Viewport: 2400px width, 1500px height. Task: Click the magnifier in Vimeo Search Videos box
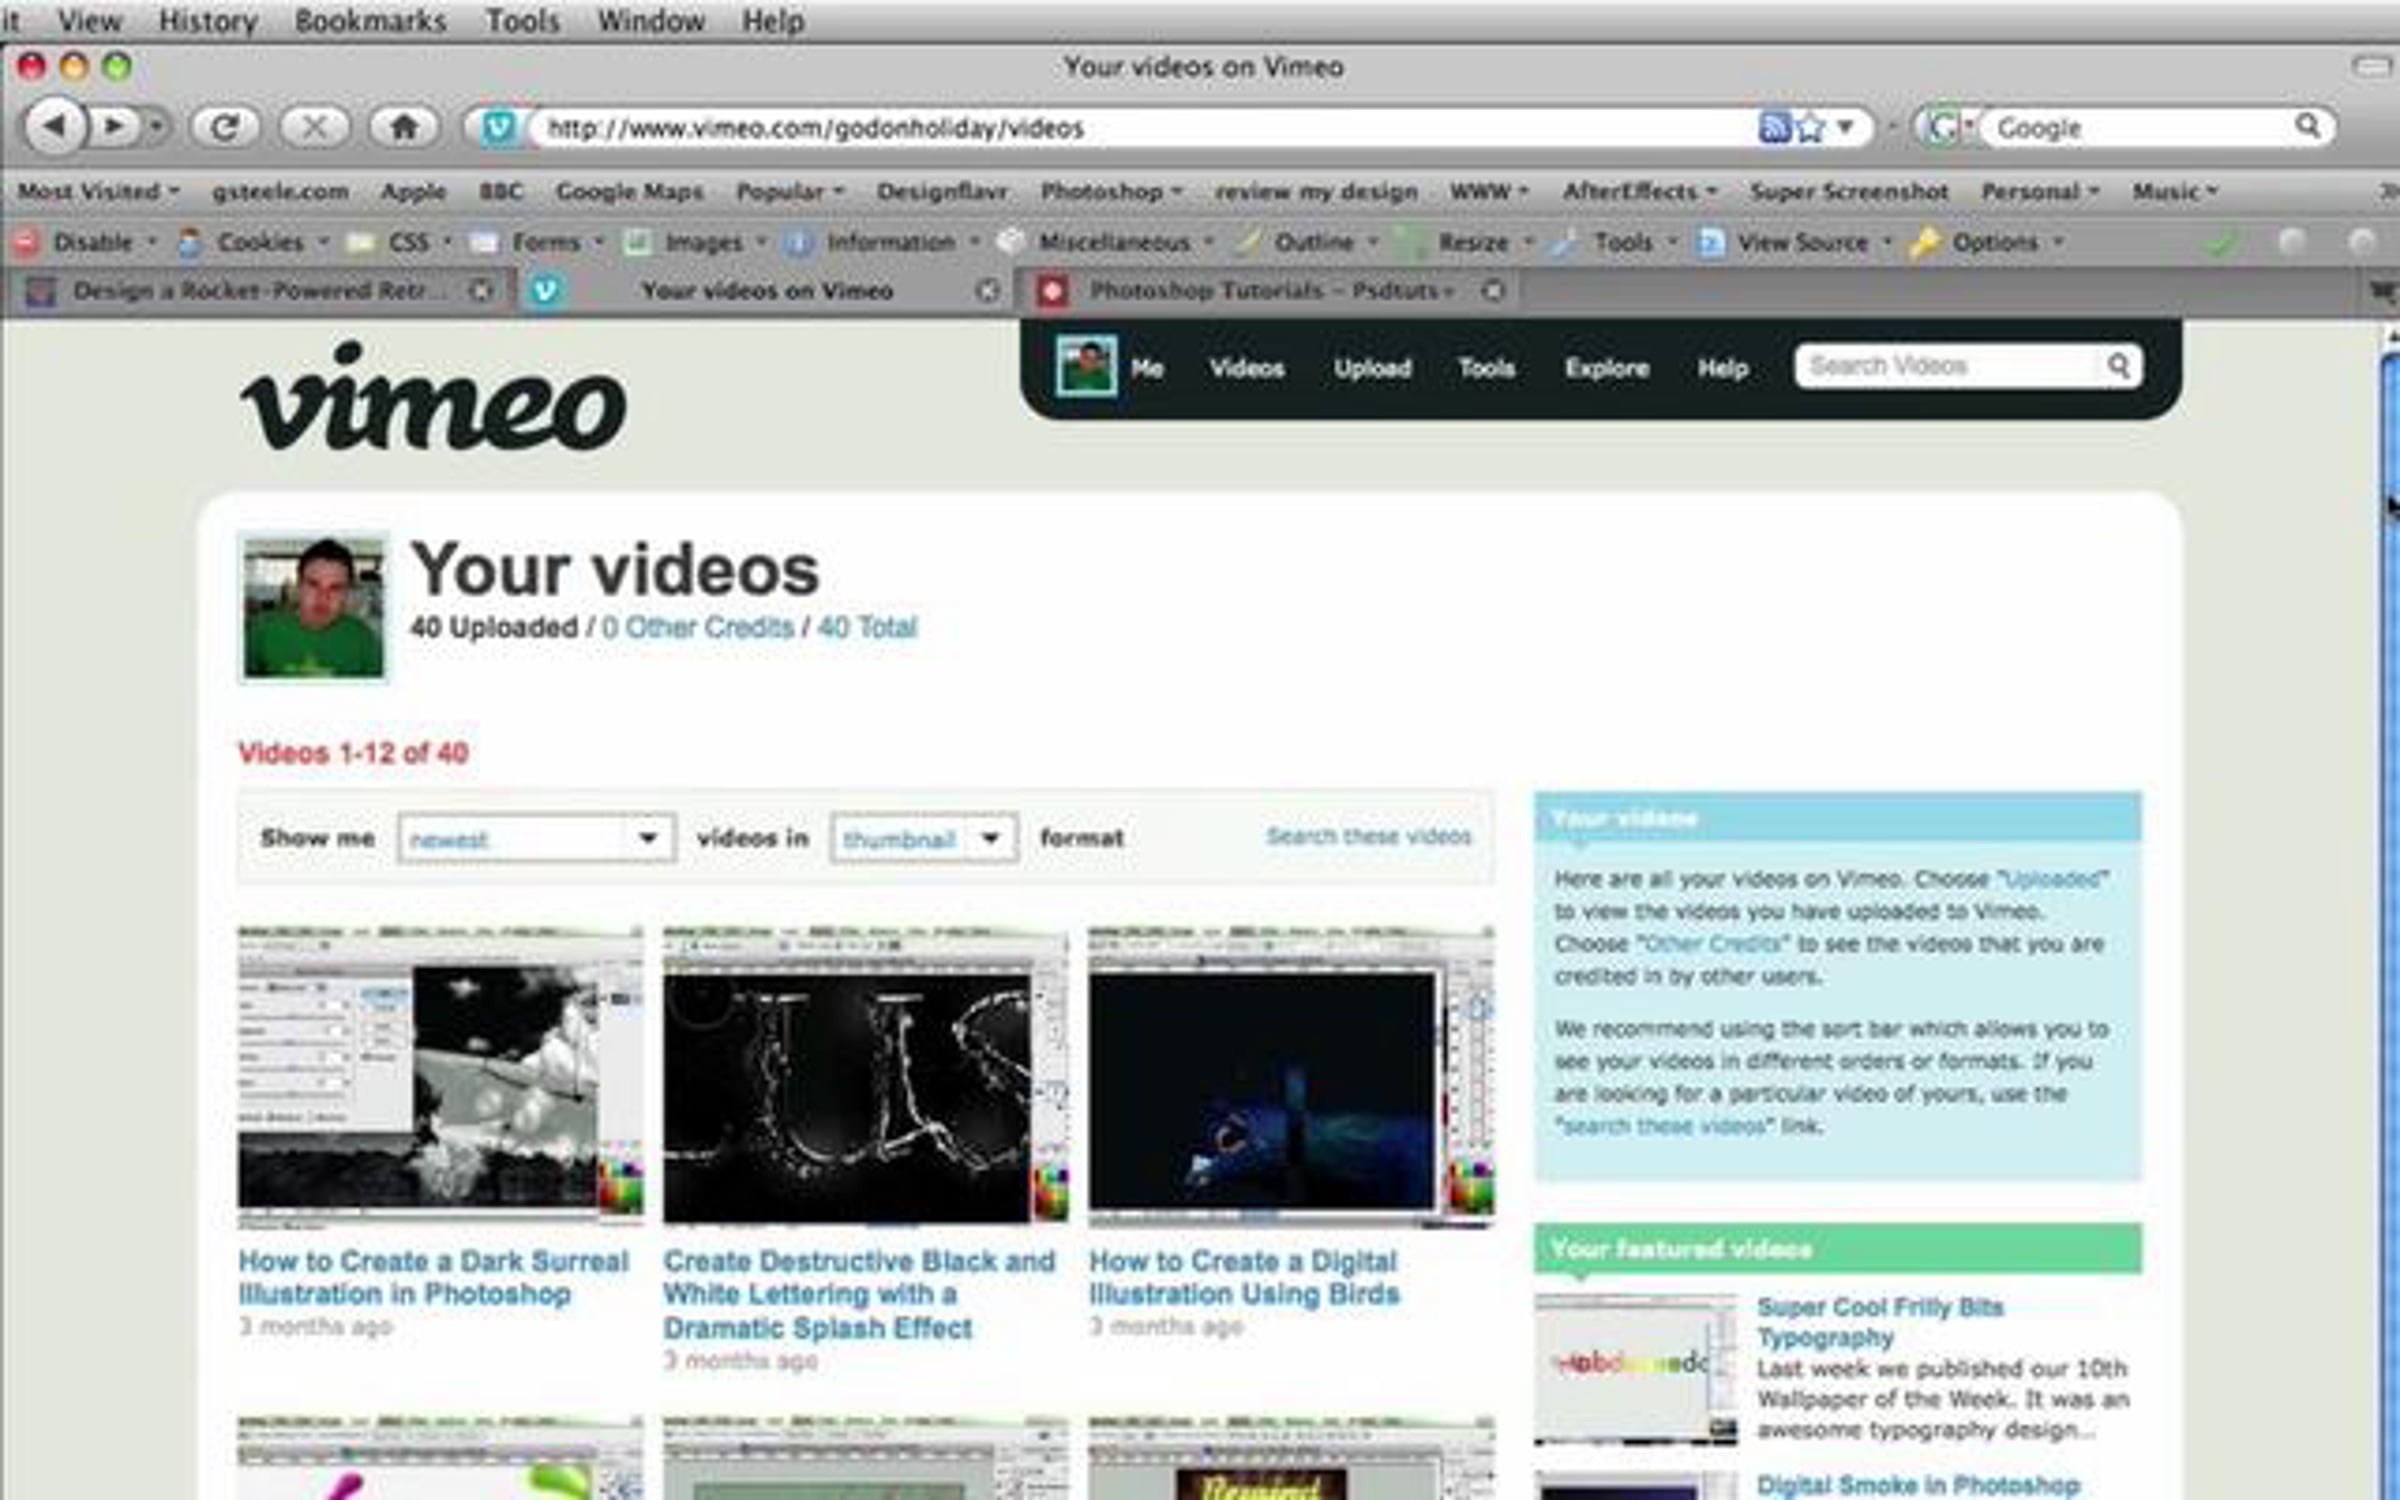pos(2118,366)
